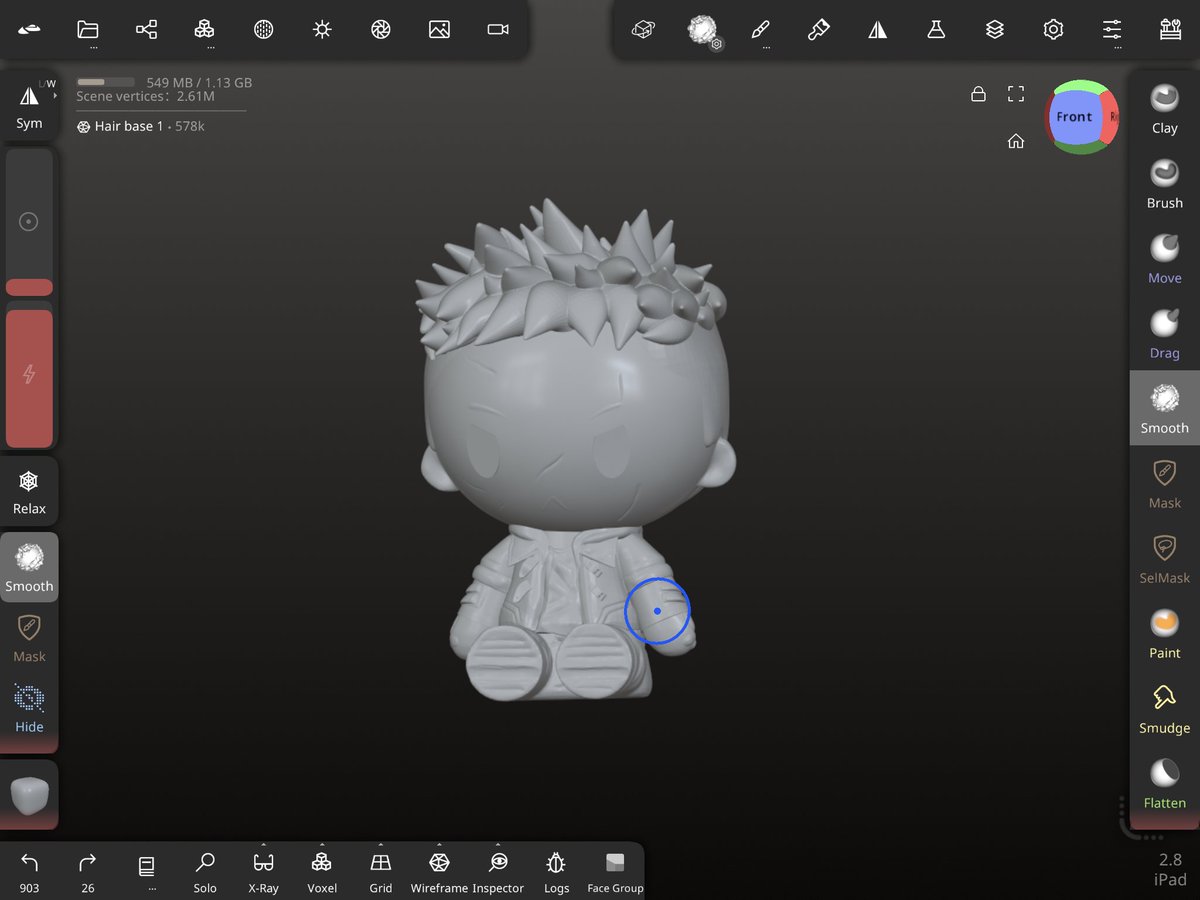1200x900 pixels.
Task: Open the Painting brush menu
Action: point(819,30)
